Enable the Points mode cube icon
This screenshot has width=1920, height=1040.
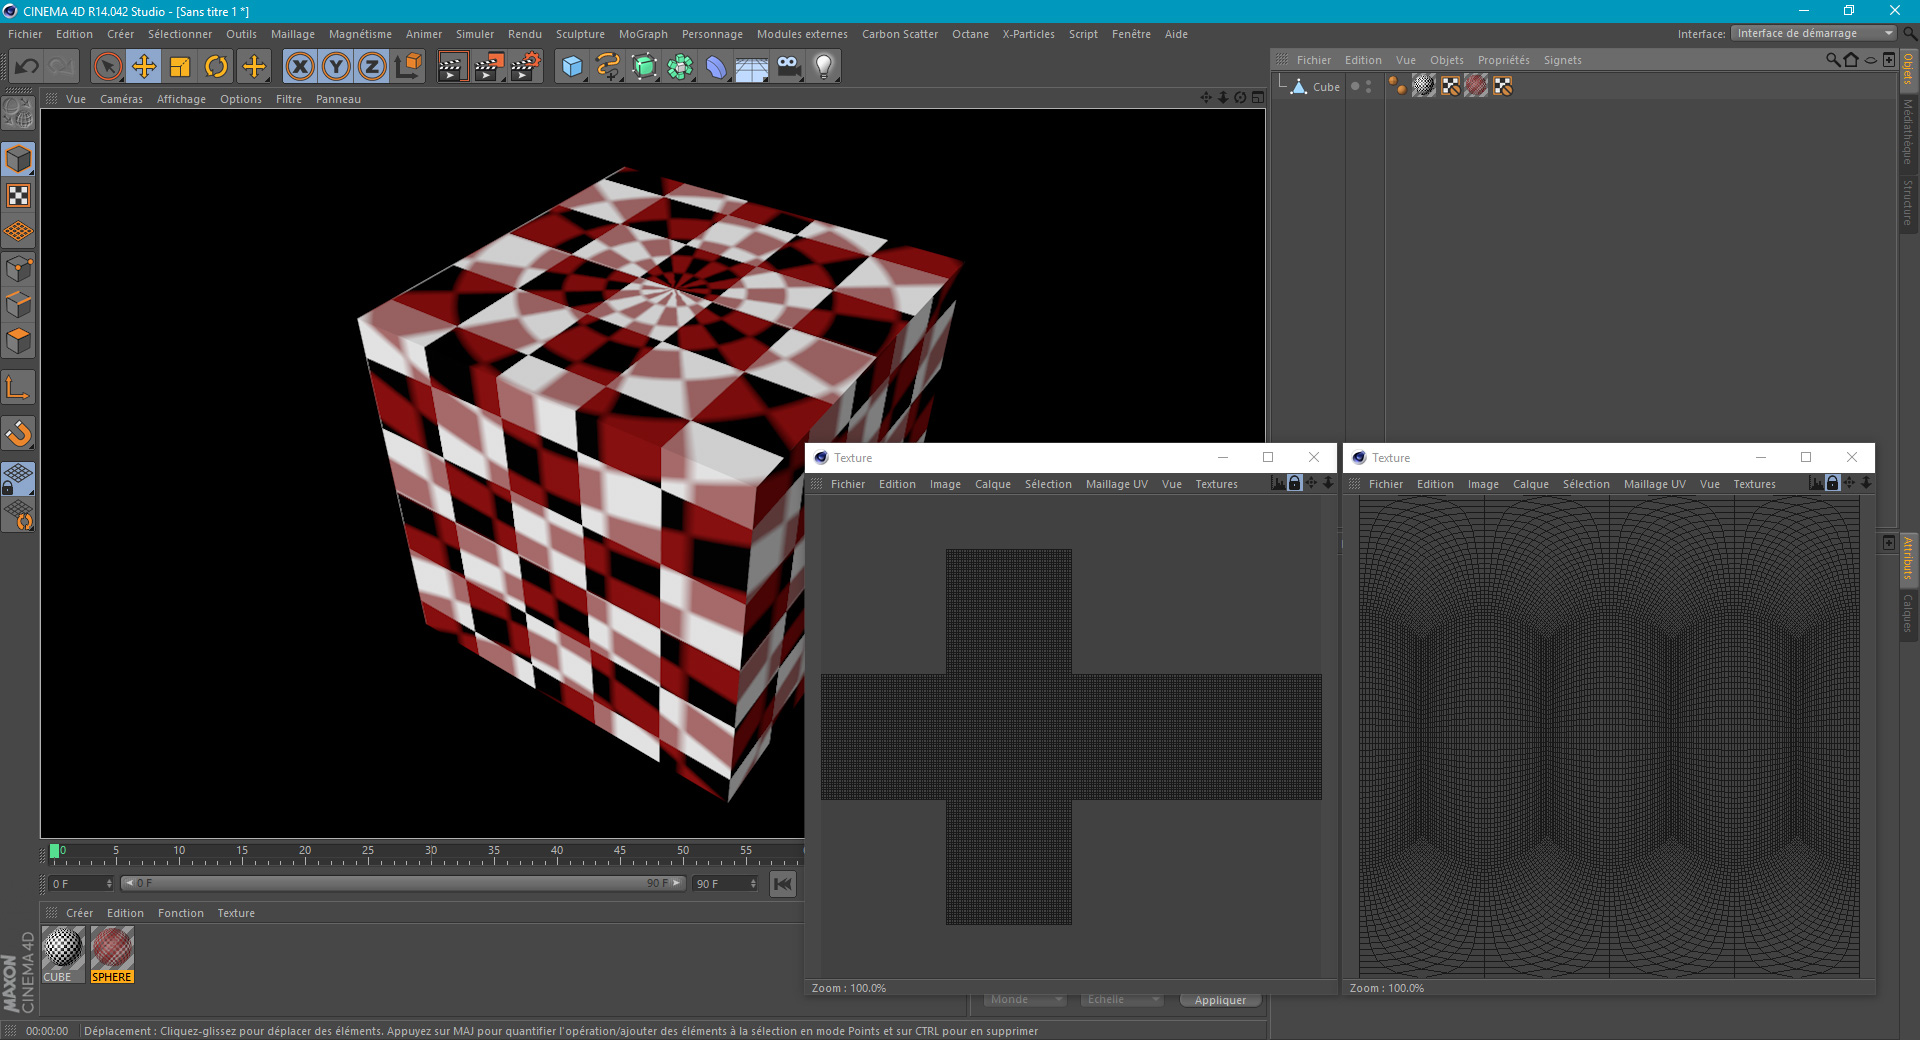[x=18, y=268]
